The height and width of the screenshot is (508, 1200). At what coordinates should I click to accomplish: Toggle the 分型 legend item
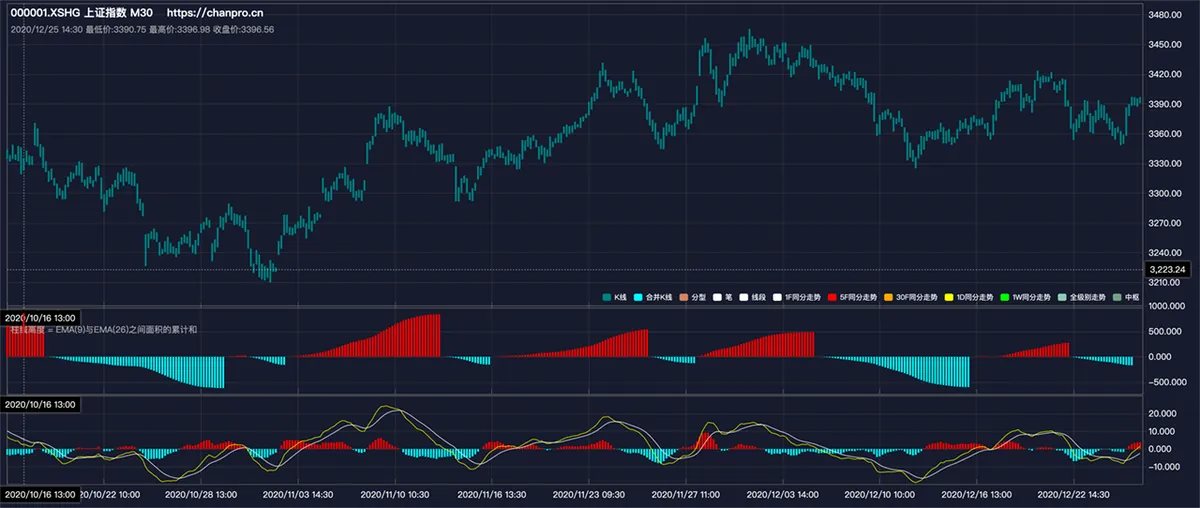694,297
